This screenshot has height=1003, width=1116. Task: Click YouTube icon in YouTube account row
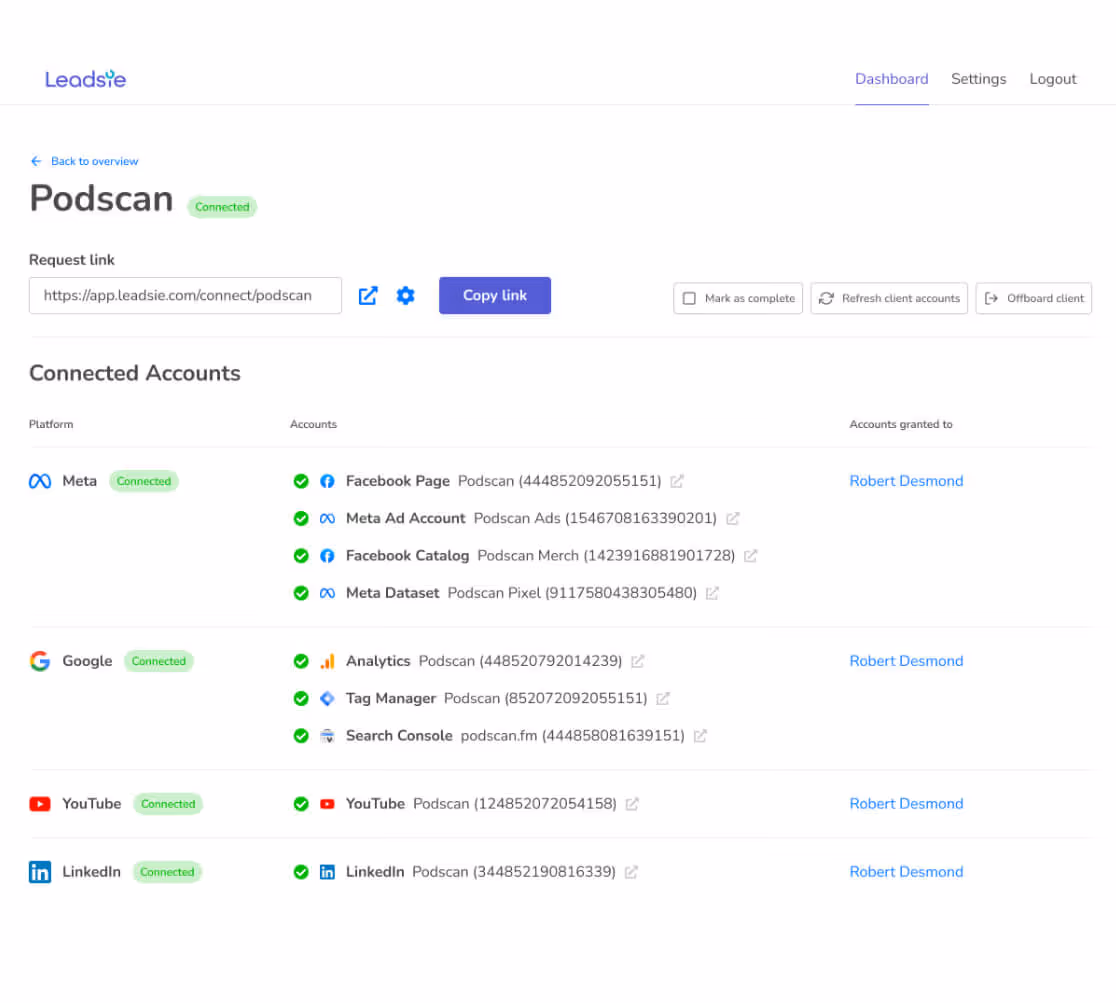327,804
